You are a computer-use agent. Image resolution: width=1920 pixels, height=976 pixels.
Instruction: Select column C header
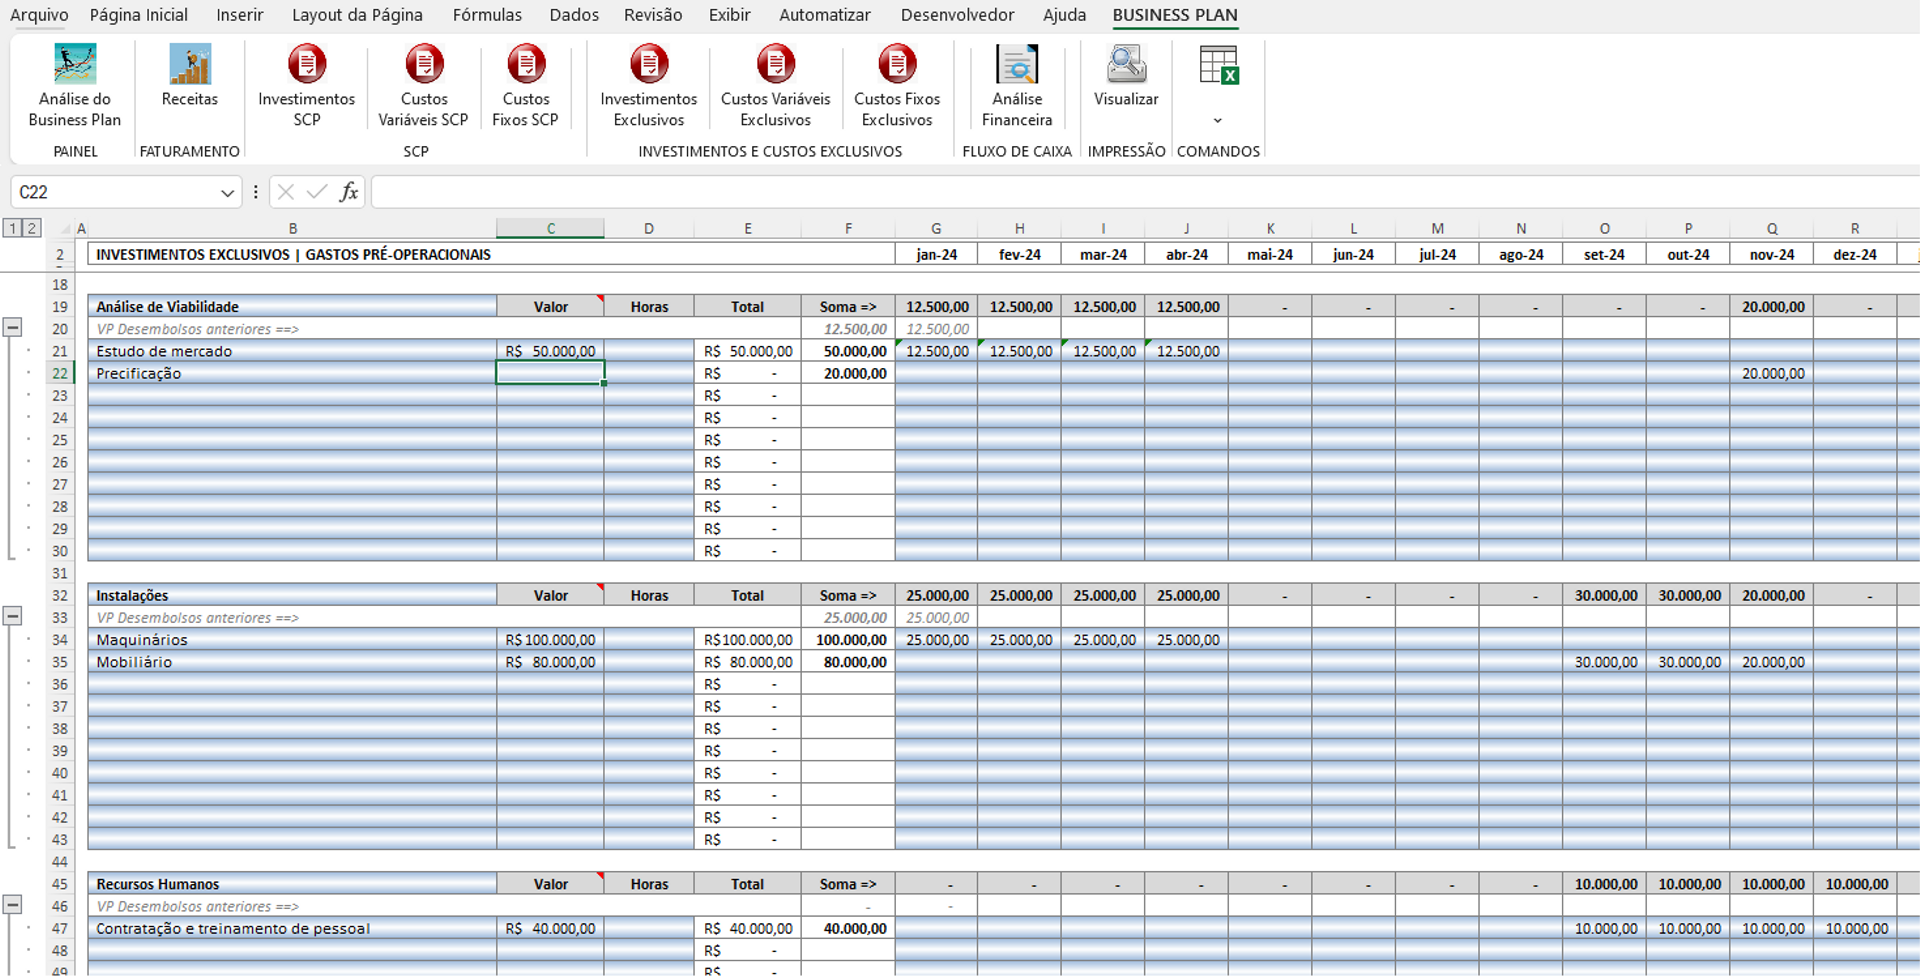tap(550, 229)
